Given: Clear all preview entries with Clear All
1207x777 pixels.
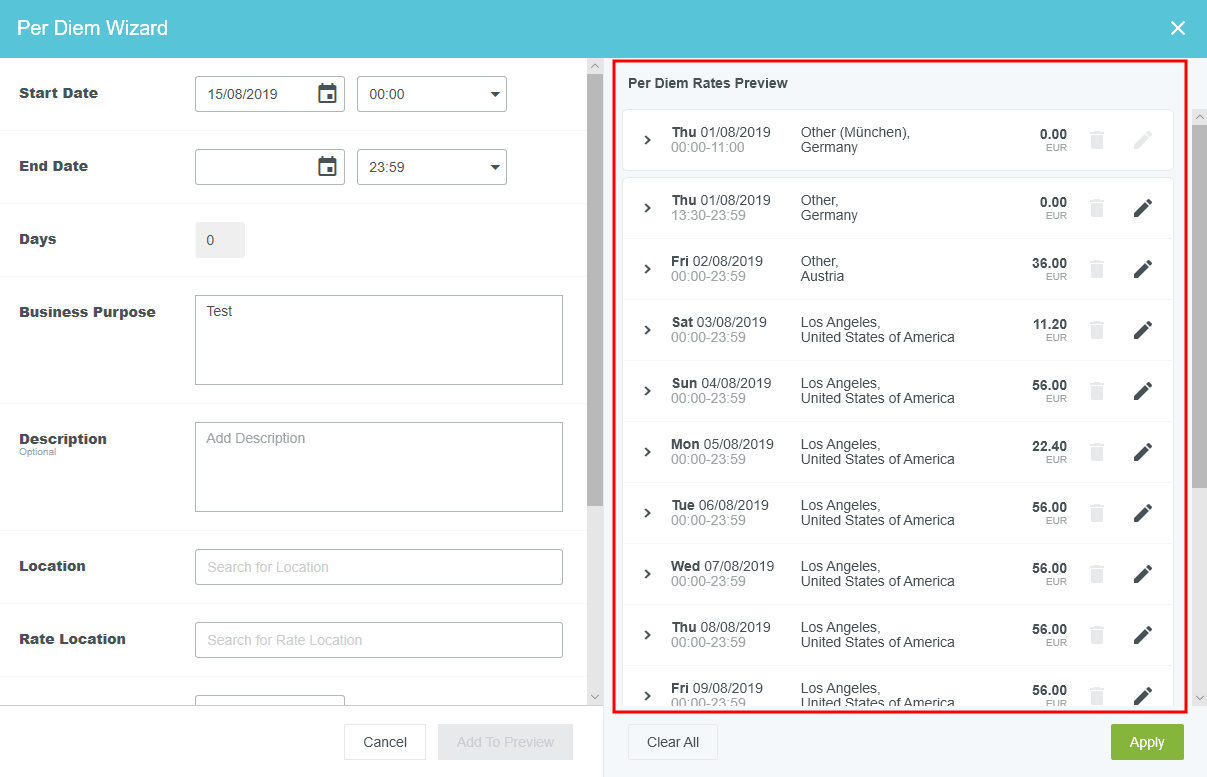Looking at the screenshot, I should click(x=672, y=742).
